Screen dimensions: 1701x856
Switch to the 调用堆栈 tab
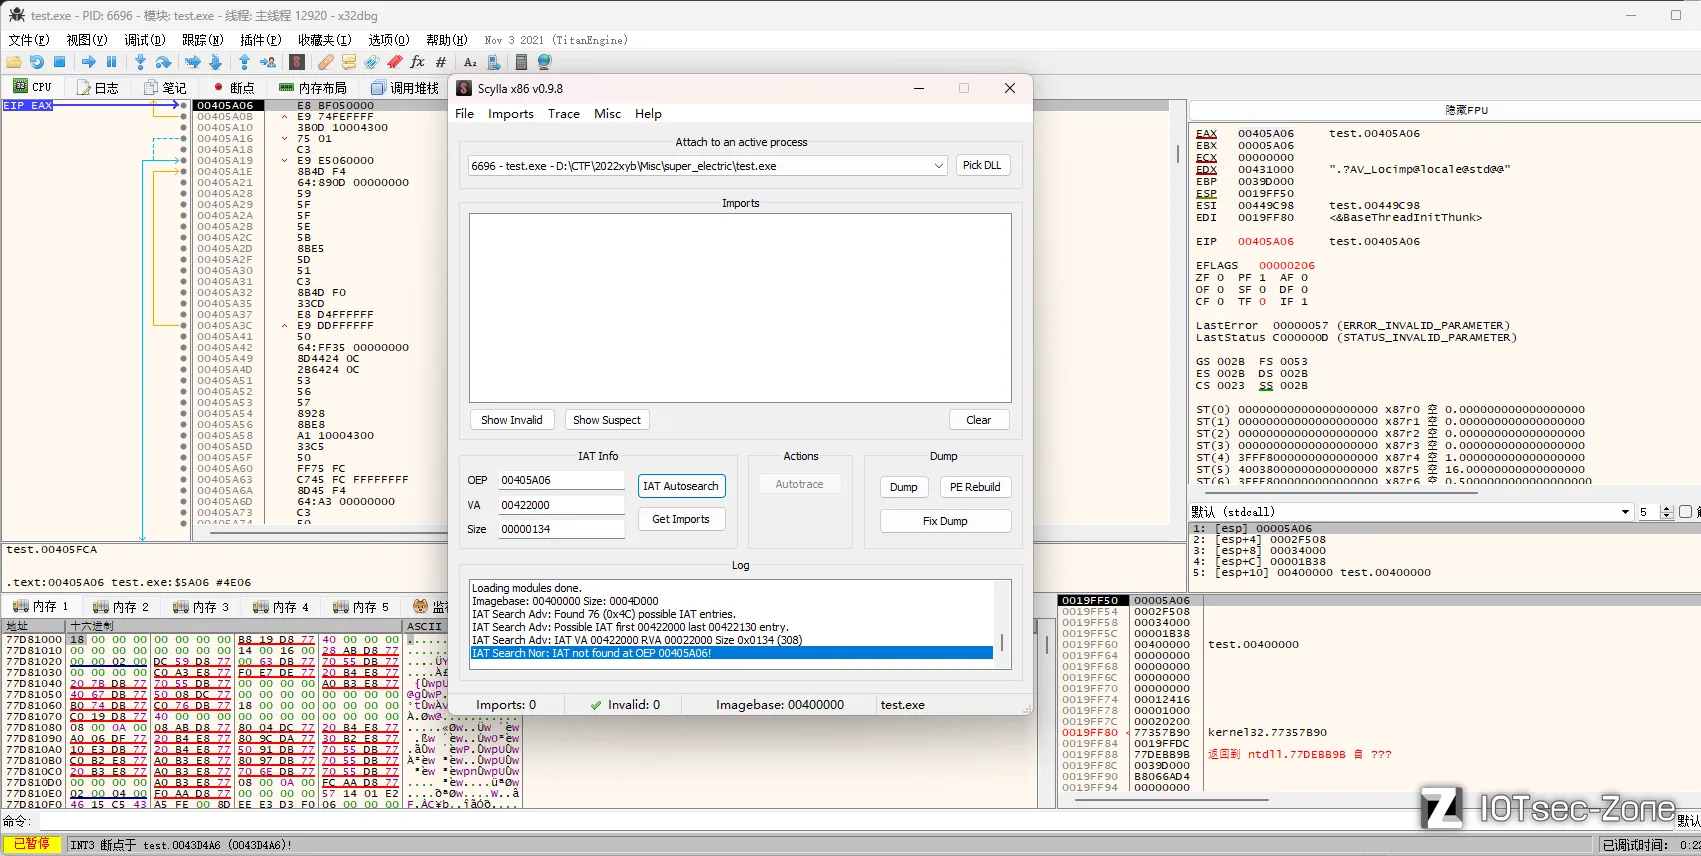pos(405,88)
